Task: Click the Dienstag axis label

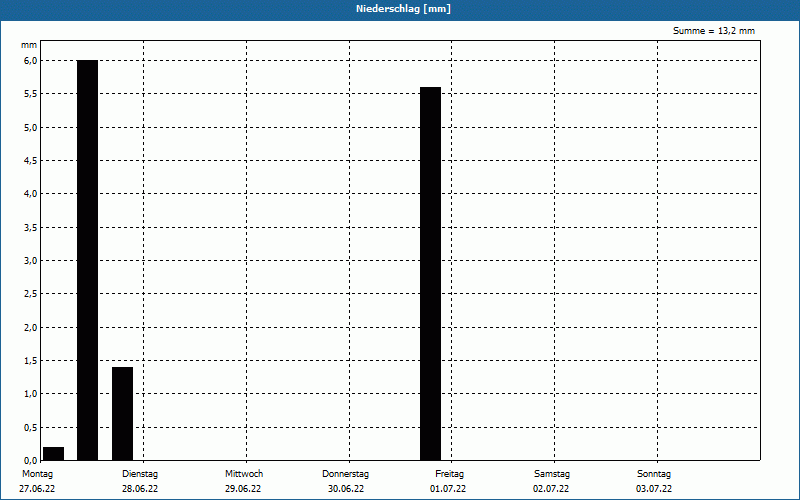Action: point(140,474)
